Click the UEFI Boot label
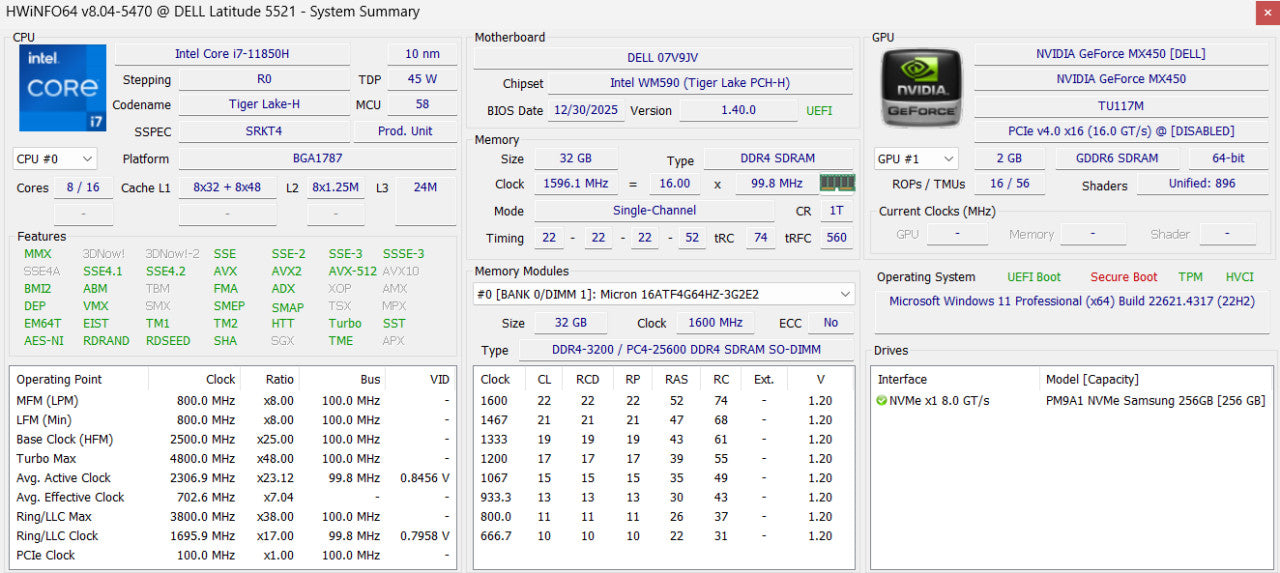Image resolution: width=1280 pixels, height=573 pixels. 1034,277
